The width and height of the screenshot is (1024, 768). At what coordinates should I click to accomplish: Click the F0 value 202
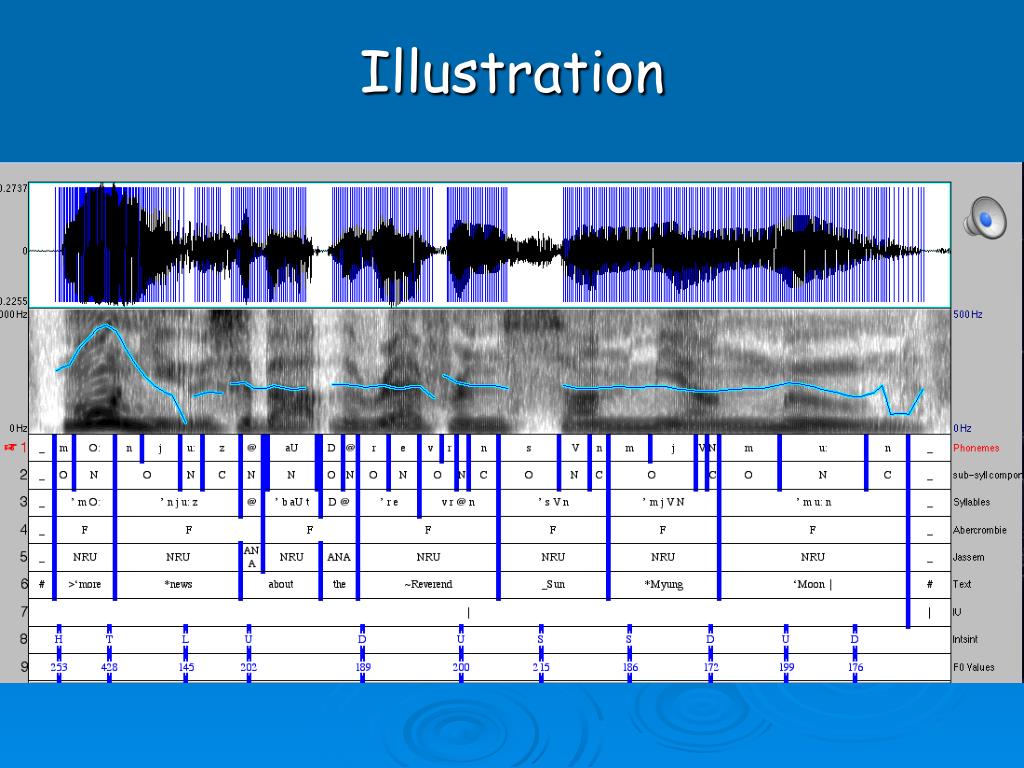click(x=249, y=667)
